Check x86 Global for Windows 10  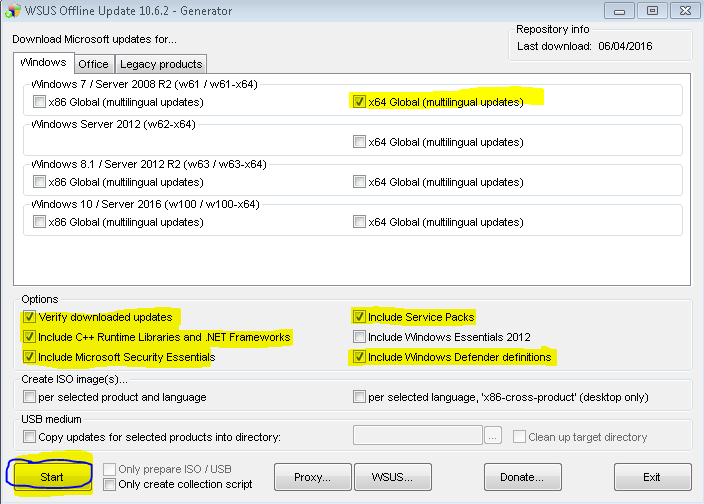pyautogui.click(x=39, y=222)
